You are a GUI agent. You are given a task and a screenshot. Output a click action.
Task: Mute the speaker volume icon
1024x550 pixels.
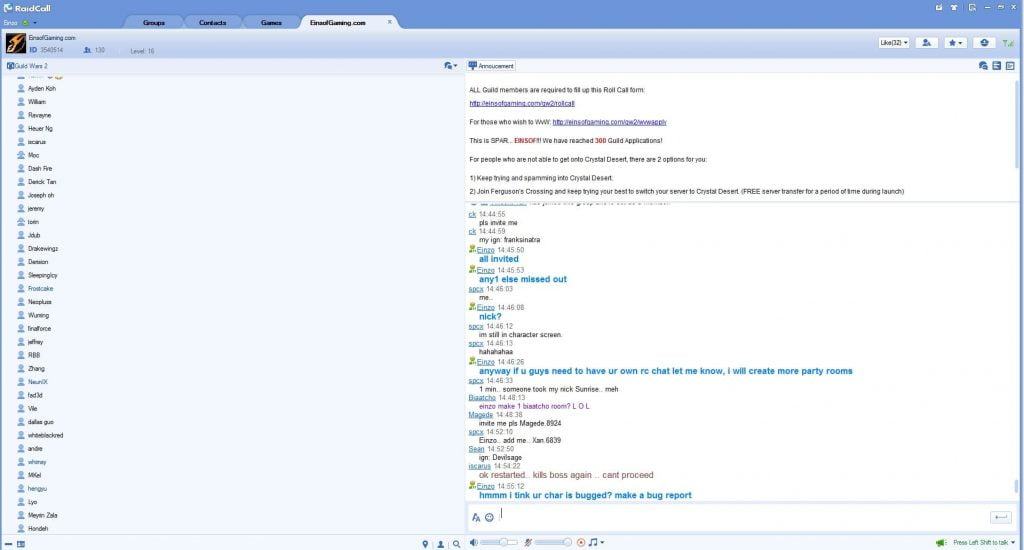click(x=473, y=542)
